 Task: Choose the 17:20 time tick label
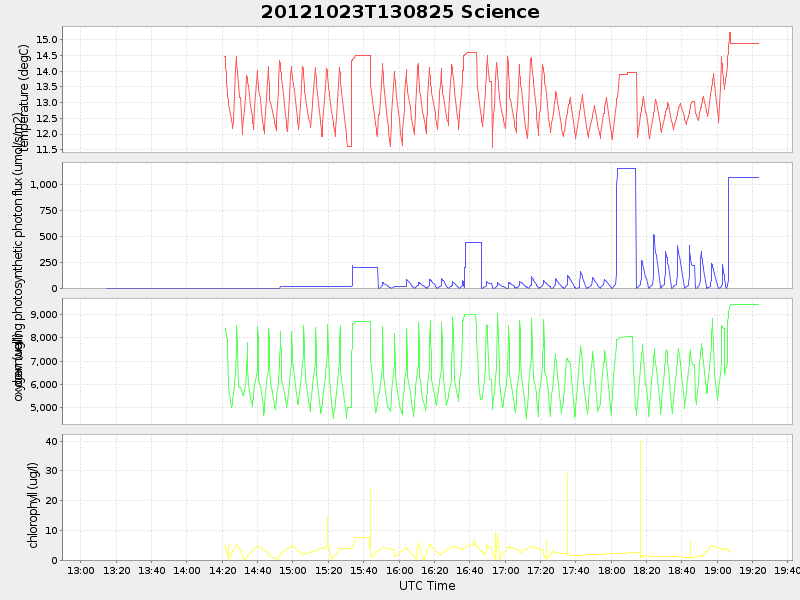[x=541, y=570]
